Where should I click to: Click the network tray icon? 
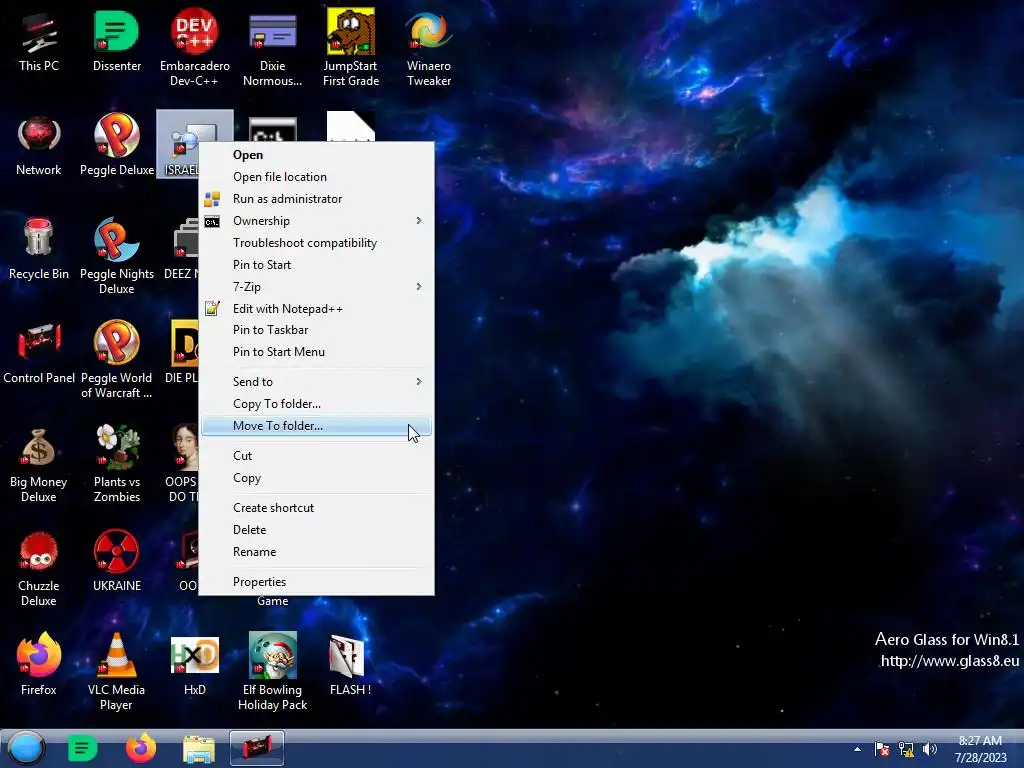click(906, 749)
